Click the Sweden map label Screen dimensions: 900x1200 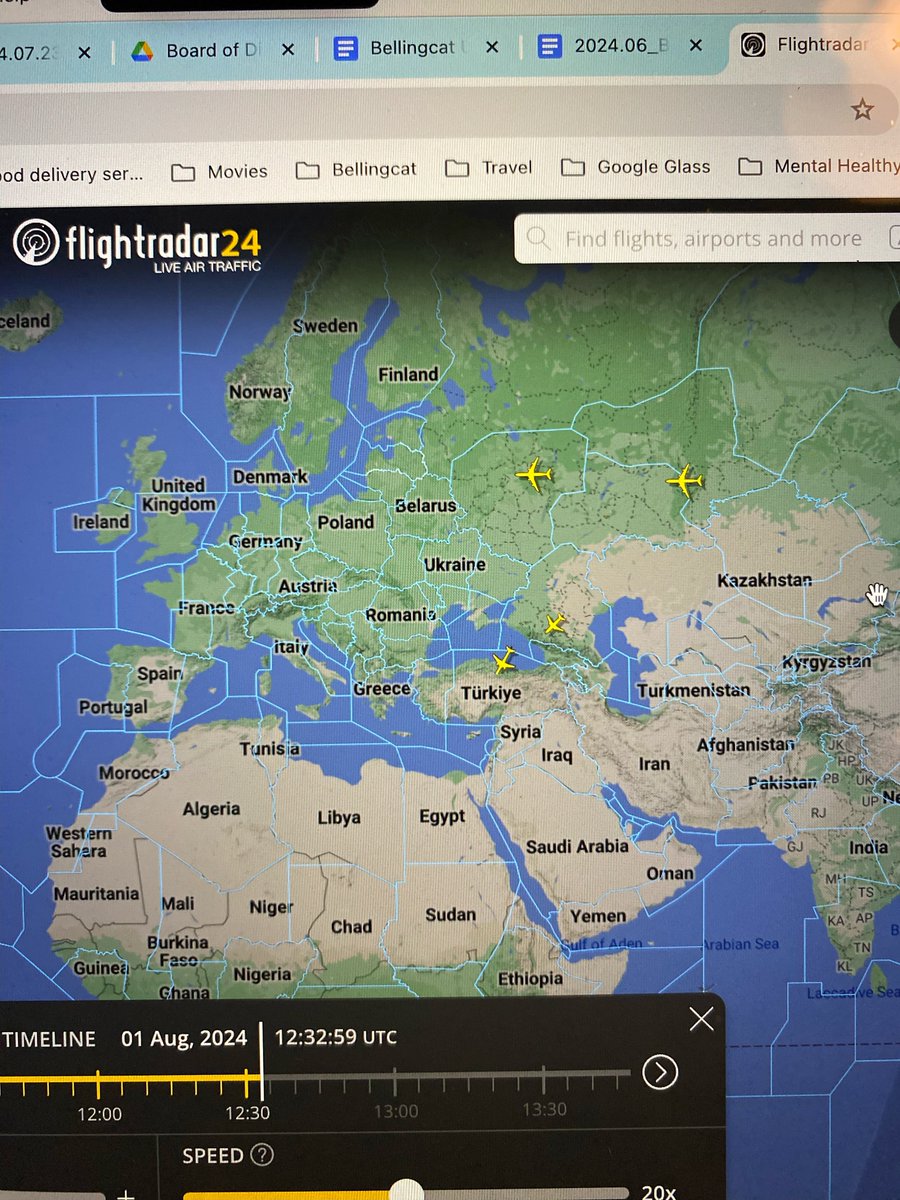(x=325, y=325)
